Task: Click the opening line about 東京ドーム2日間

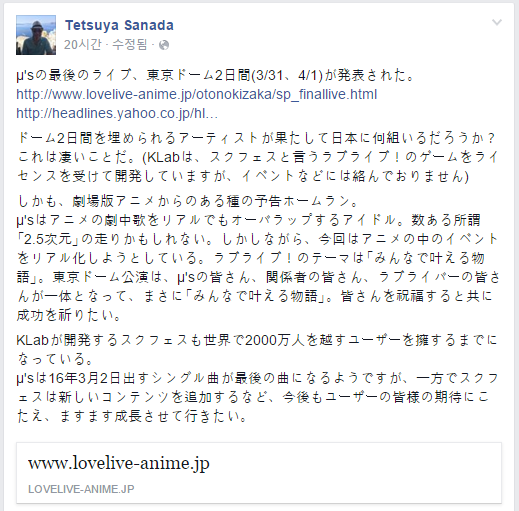Action: pyautogui.click(x=215, y=75)
